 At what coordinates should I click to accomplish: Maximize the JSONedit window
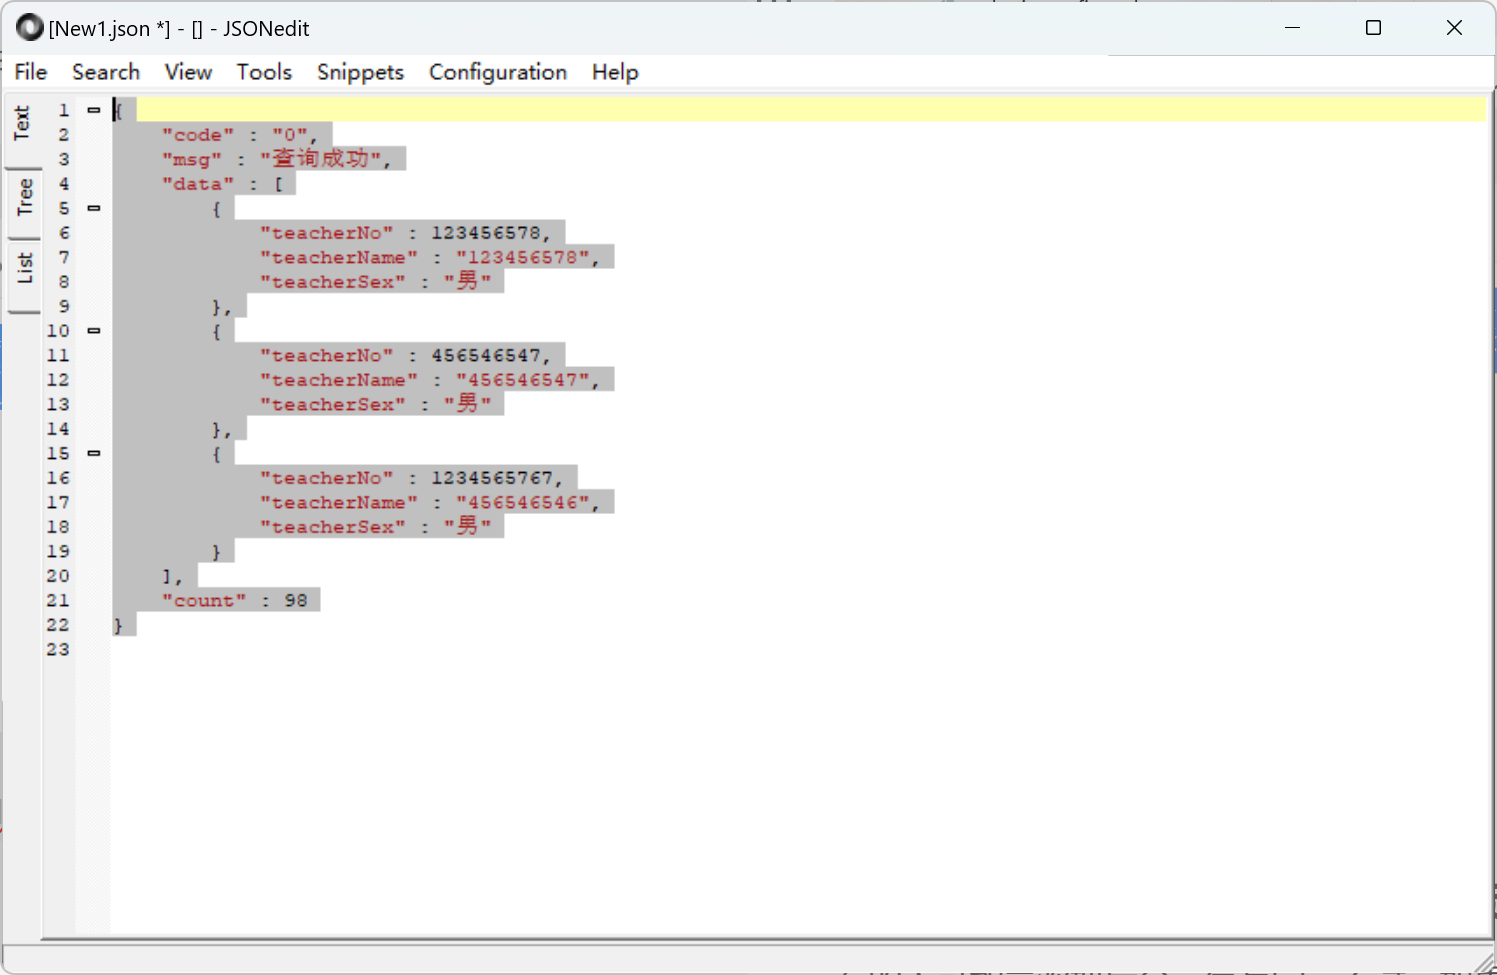[1374, 28]
